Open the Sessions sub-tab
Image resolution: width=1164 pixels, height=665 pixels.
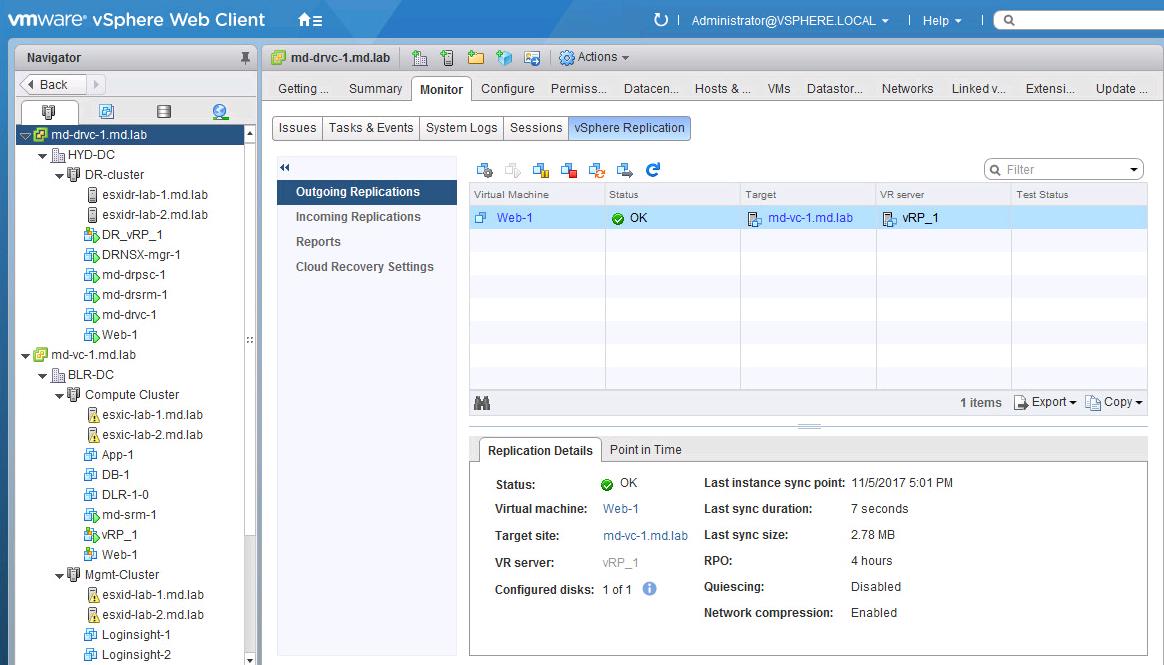tap(536, 128)
